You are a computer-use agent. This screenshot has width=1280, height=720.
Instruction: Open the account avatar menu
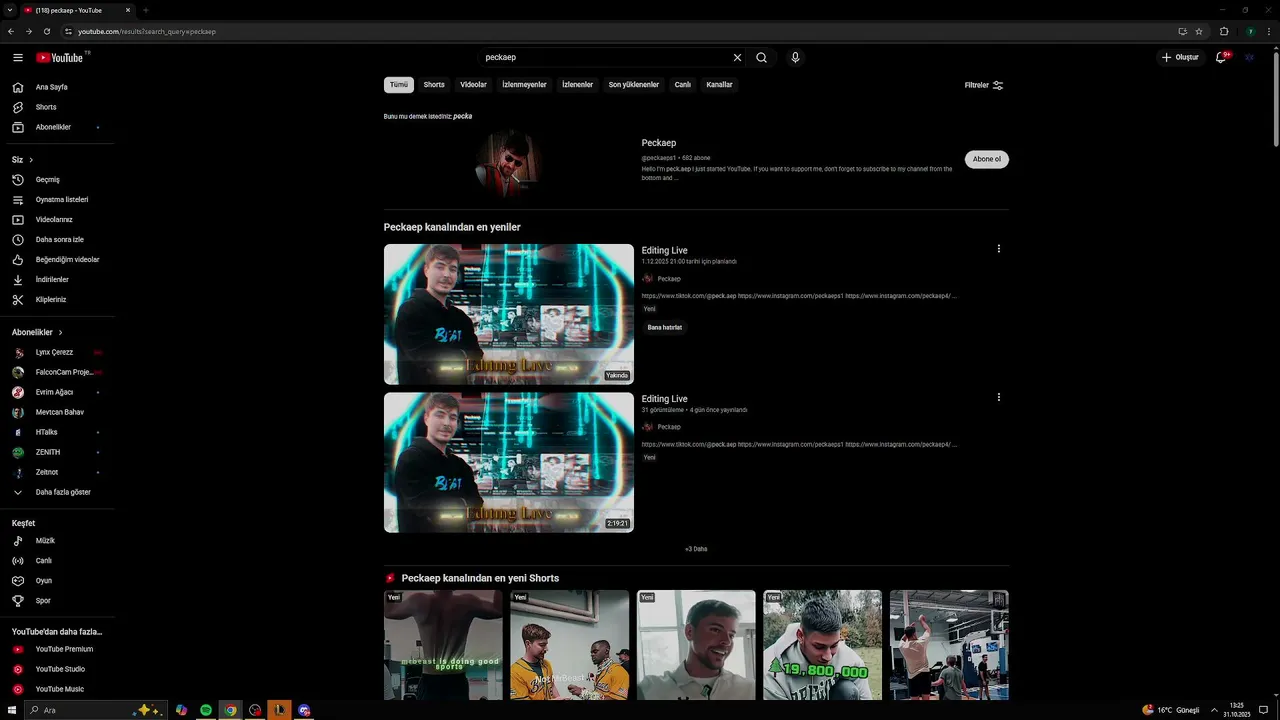[1250, 58]
